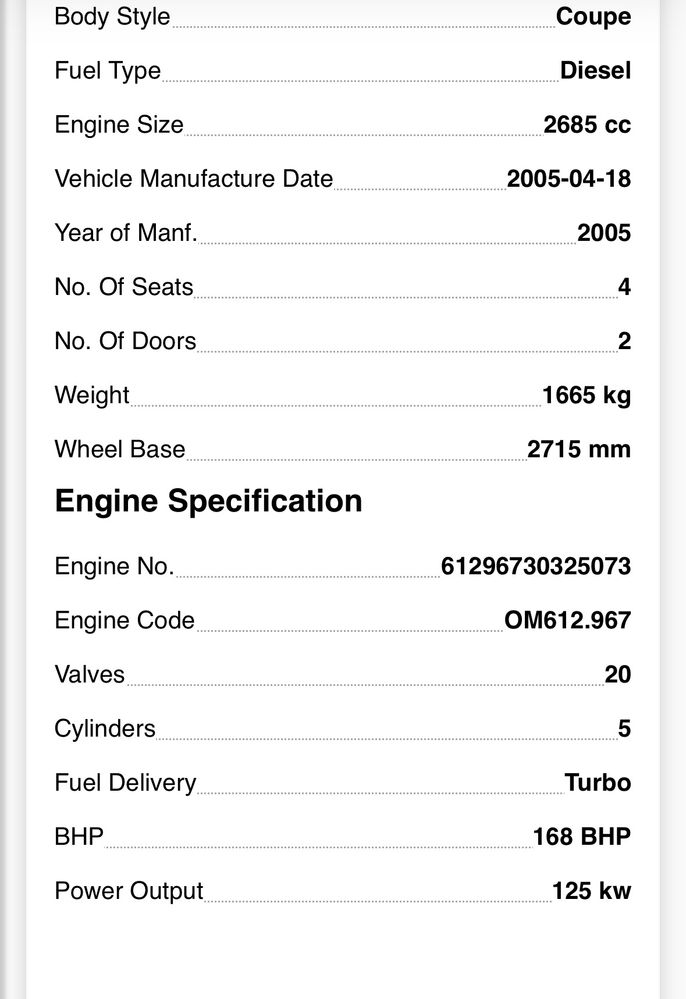Select the 168 BHP value
Viewport: 686px width, 999px height.
582,837
